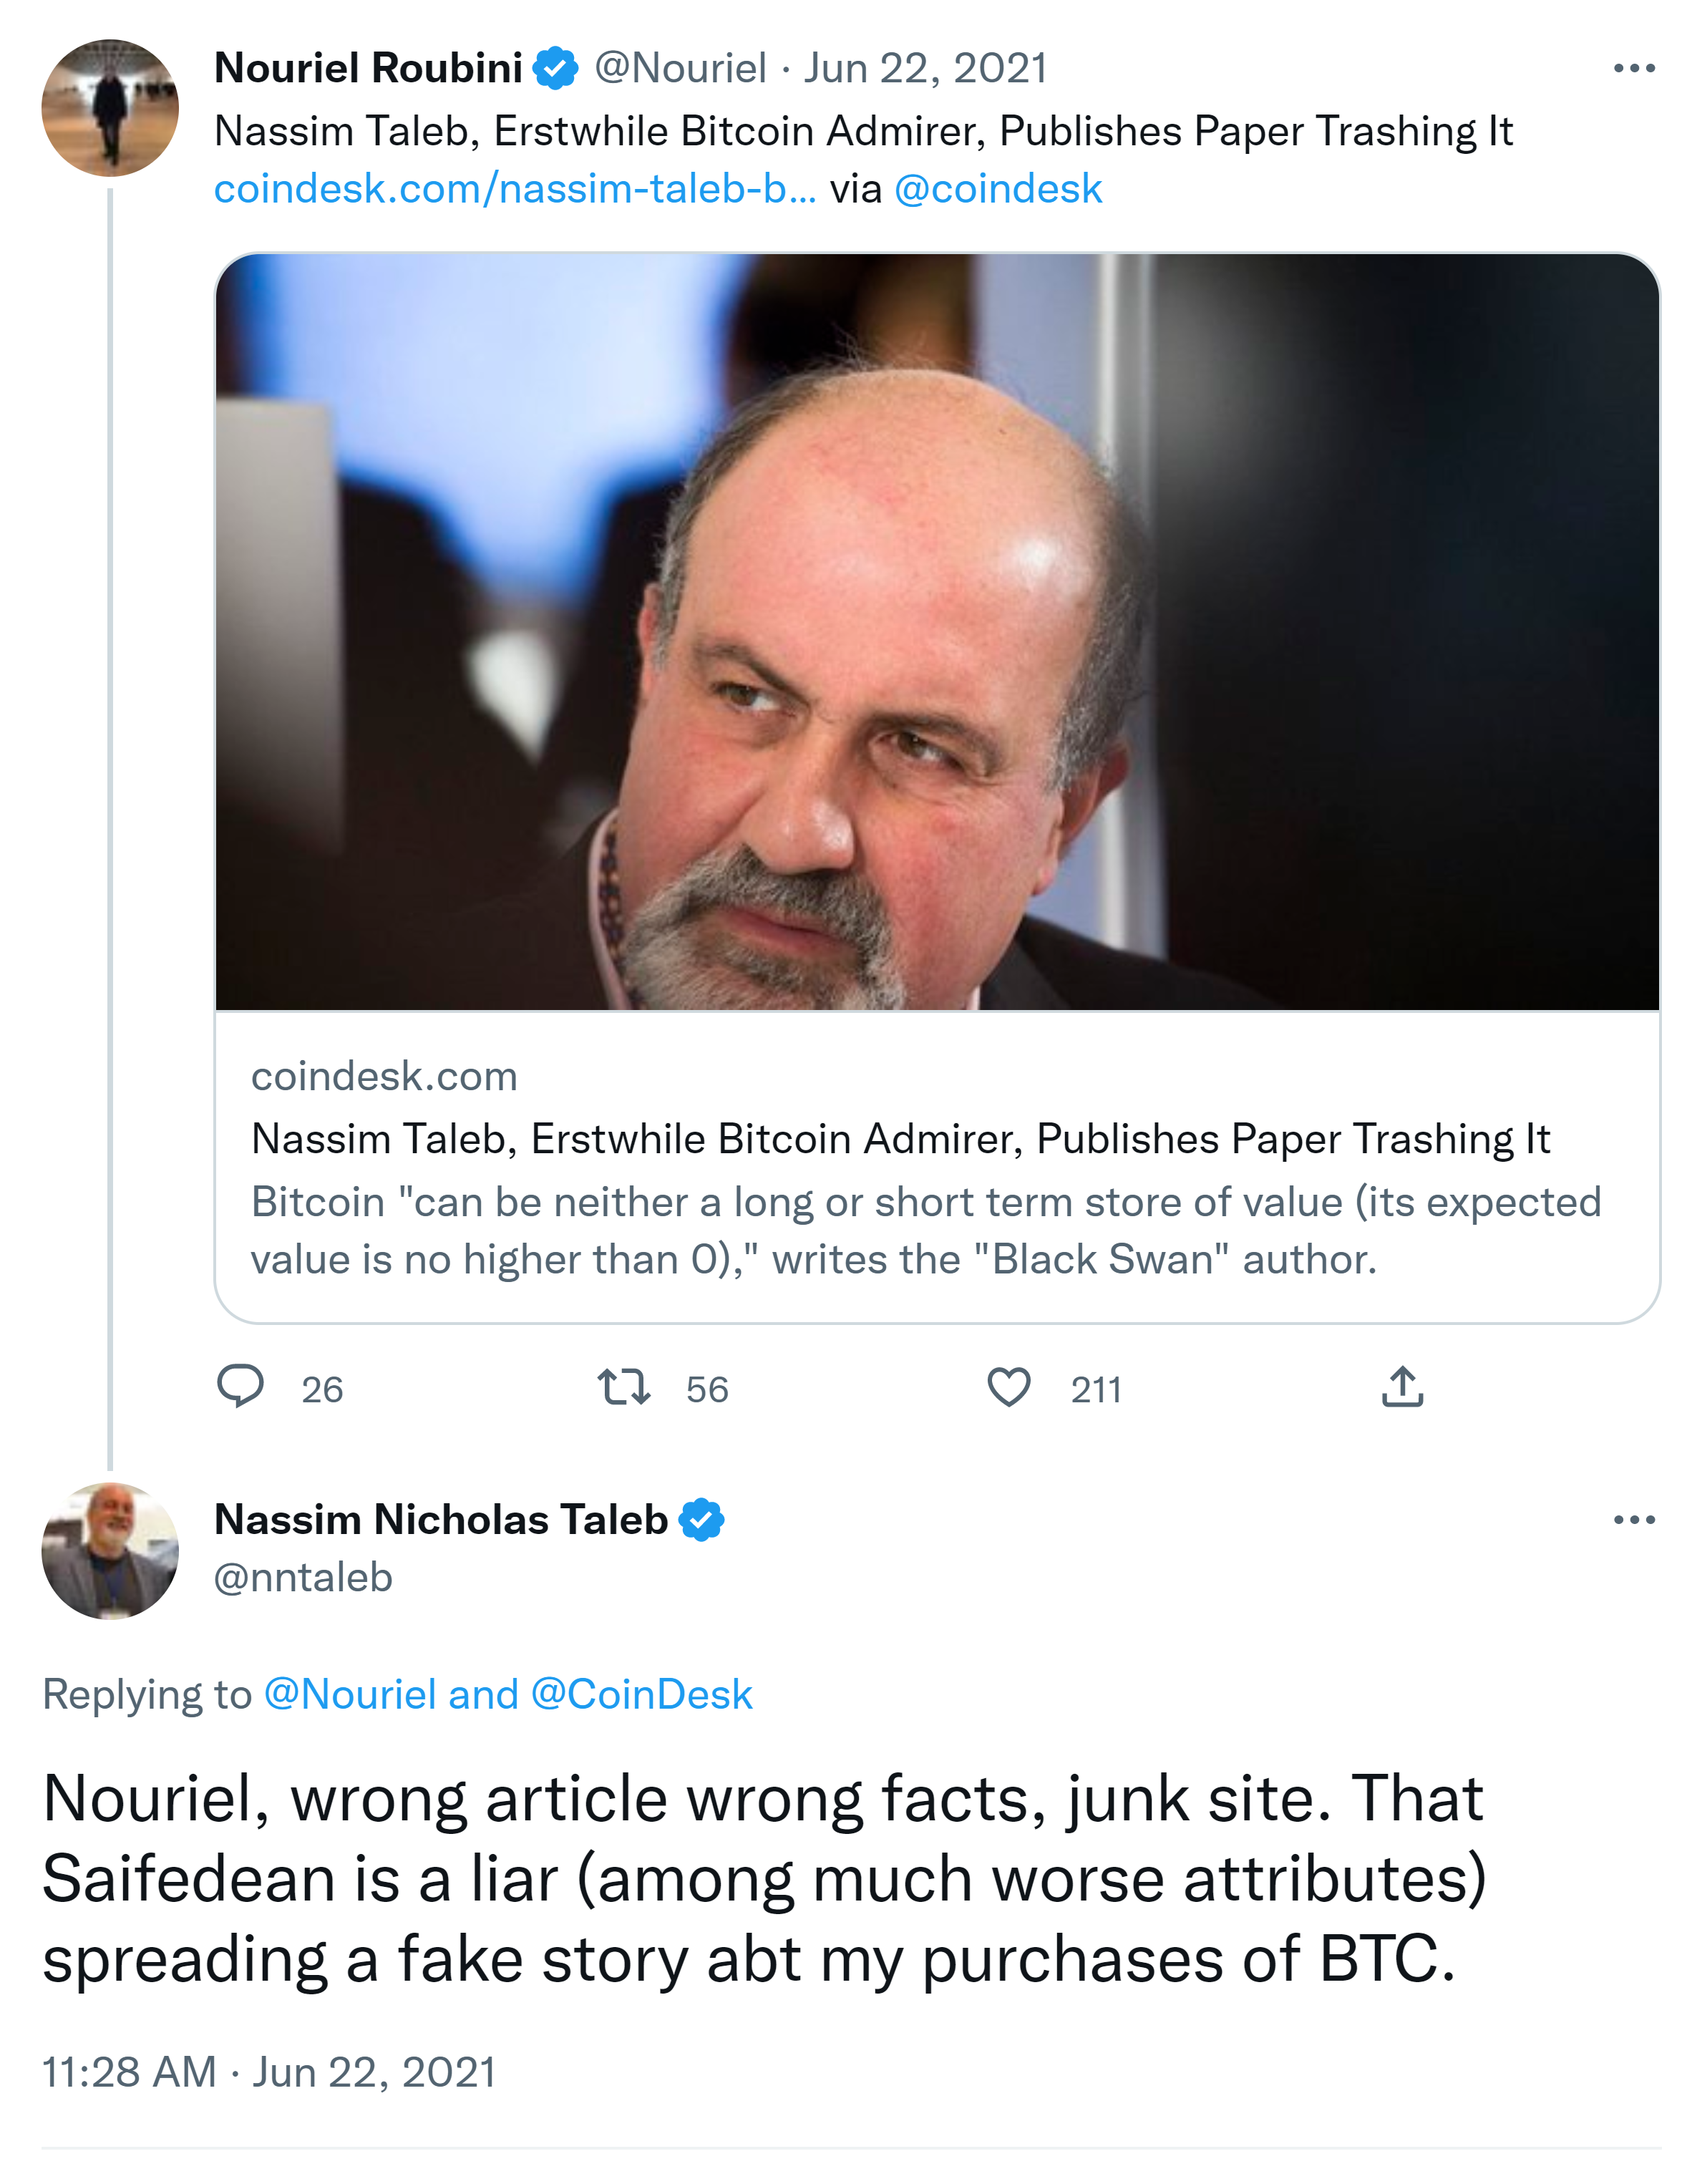
Task: Click Nouriel Roubini's verified badge
Action: tap(555, 68)
